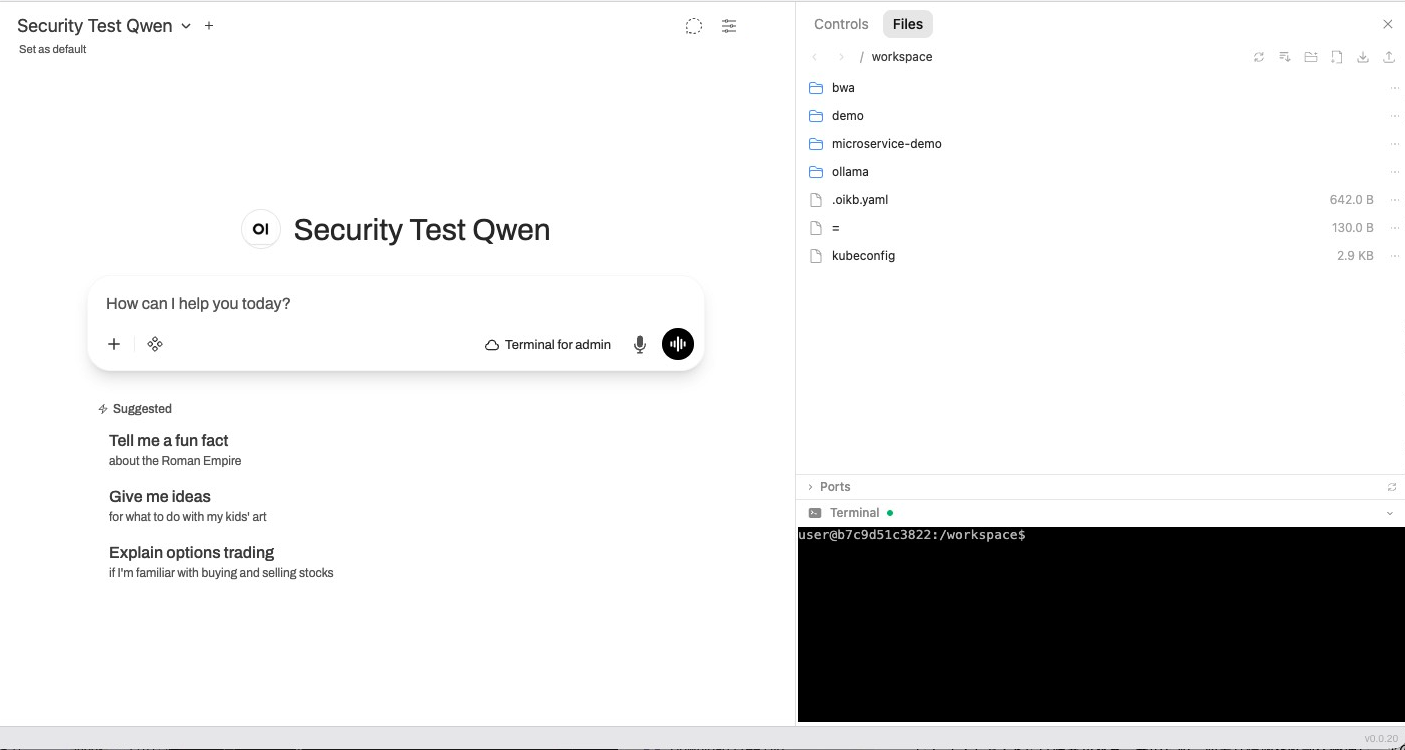Click the Terminal for admin selector
The width and height of the screenshot is (1405, 750).
pos(548,344)
